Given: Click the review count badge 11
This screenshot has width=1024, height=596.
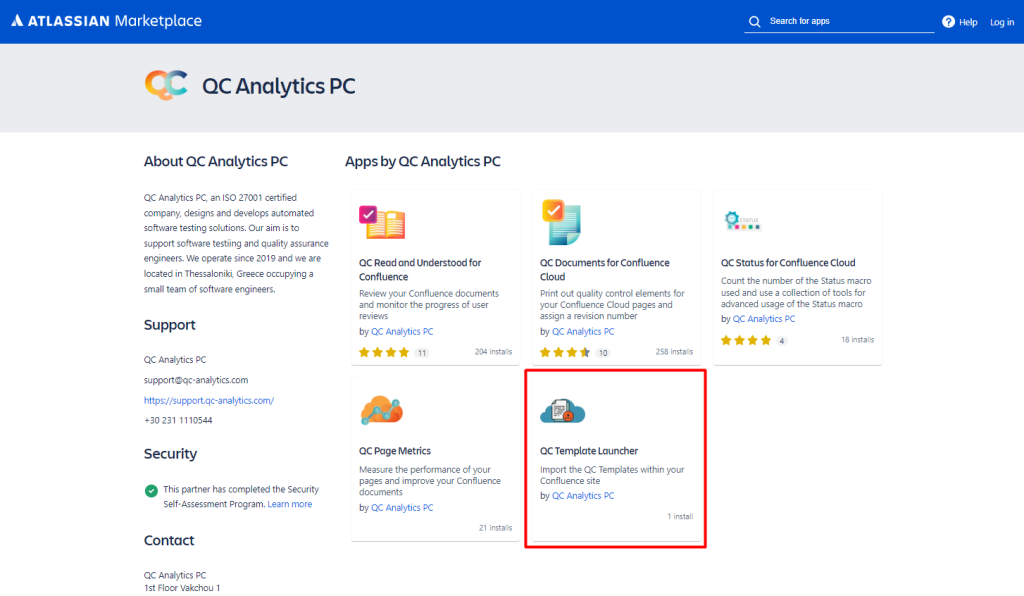Looking at the screenshot, I should point(422,353).
